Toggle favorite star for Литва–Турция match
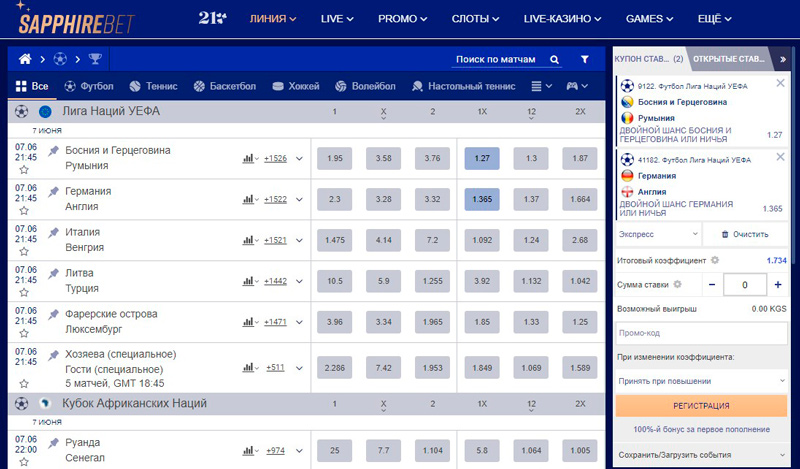The height and width of the screenshot is (469, 800). 24,293
